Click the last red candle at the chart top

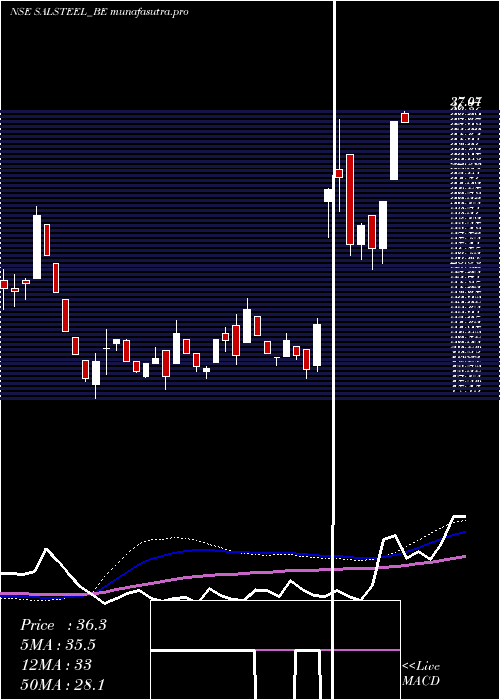405,117
